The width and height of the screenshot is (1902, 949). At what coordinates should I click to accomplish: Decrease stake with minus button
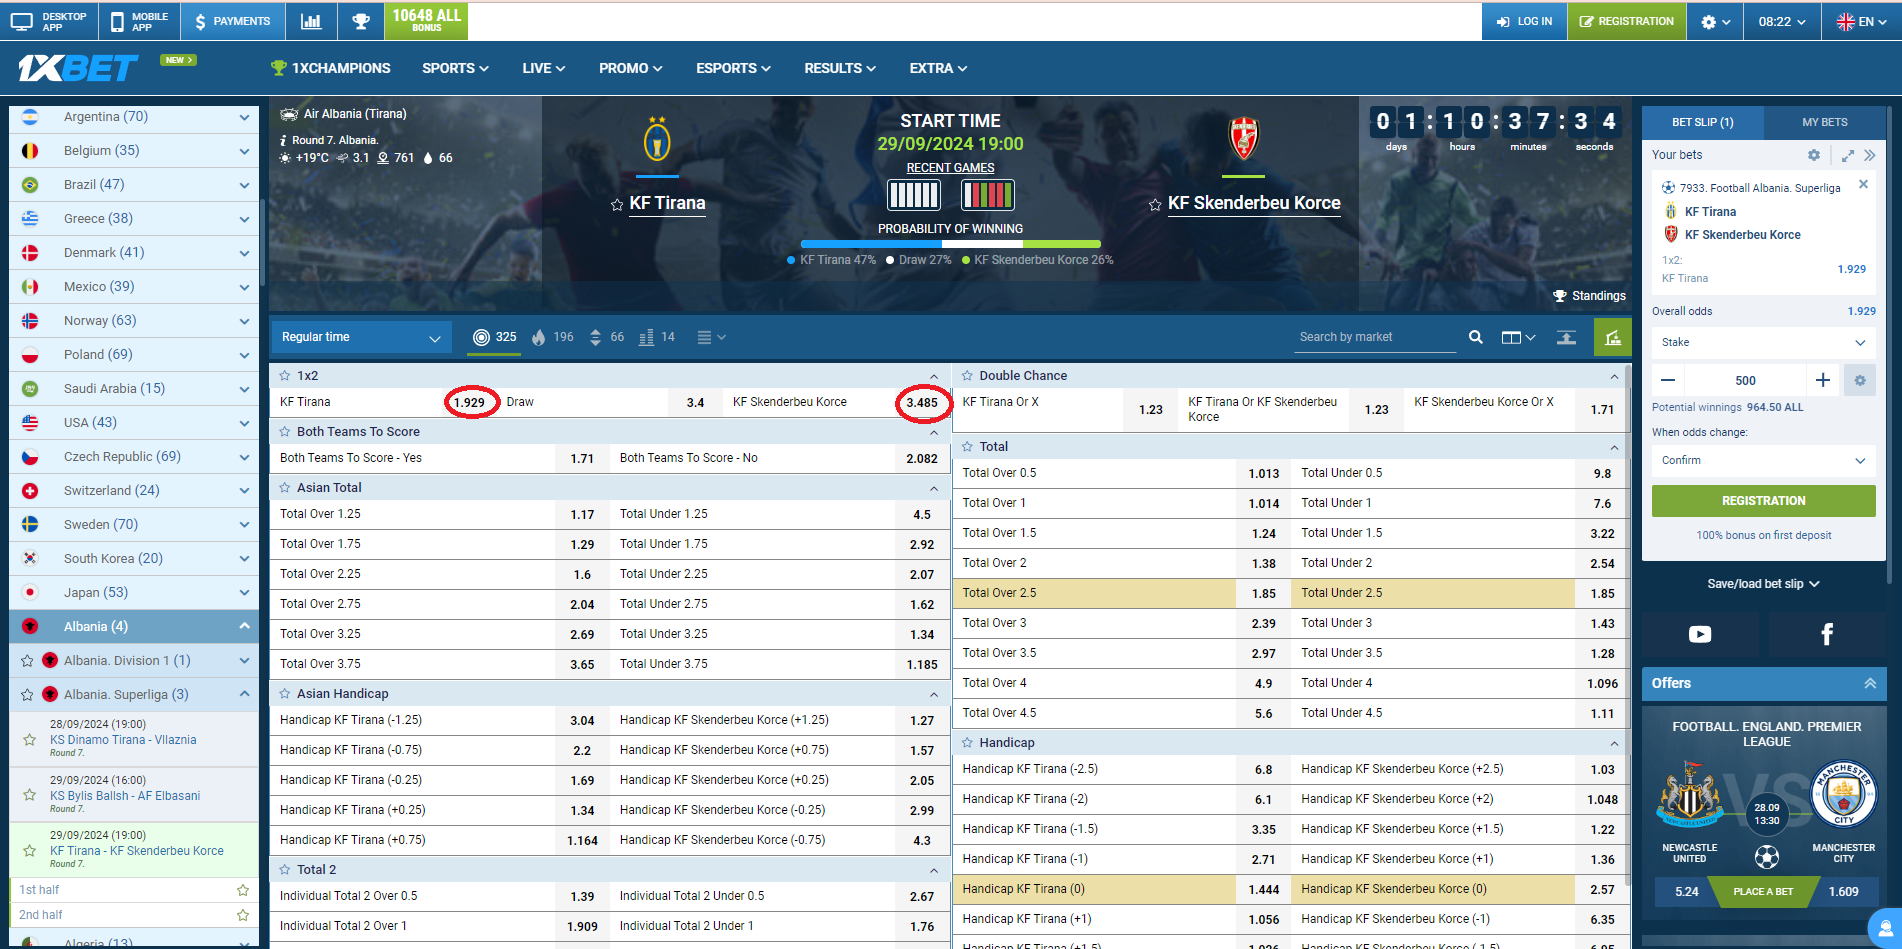pyautogui.click(x=1668, y=380)
